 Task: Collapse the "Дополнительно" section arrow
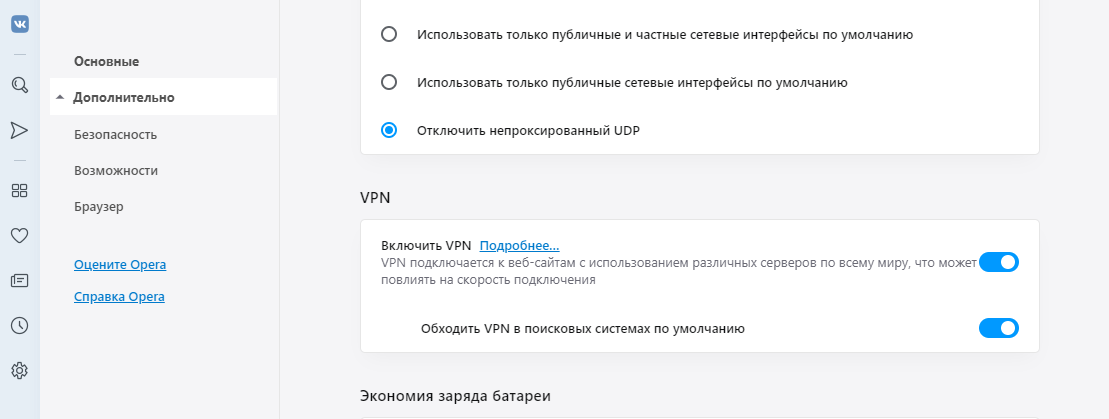[60, 98]
